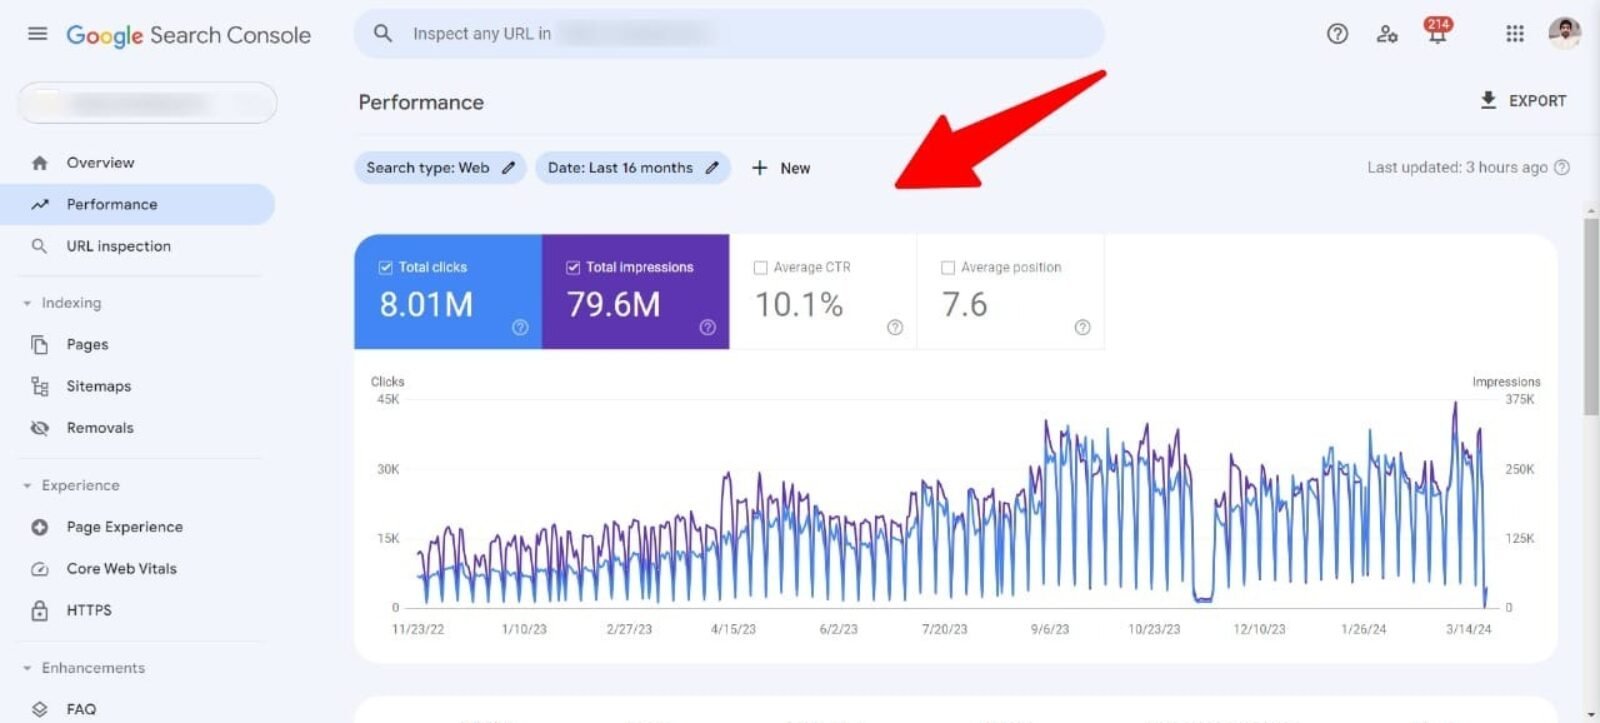This screenshot has width=1600, height=723.
Task: Click the EXPORT button
Action: 1523,101
